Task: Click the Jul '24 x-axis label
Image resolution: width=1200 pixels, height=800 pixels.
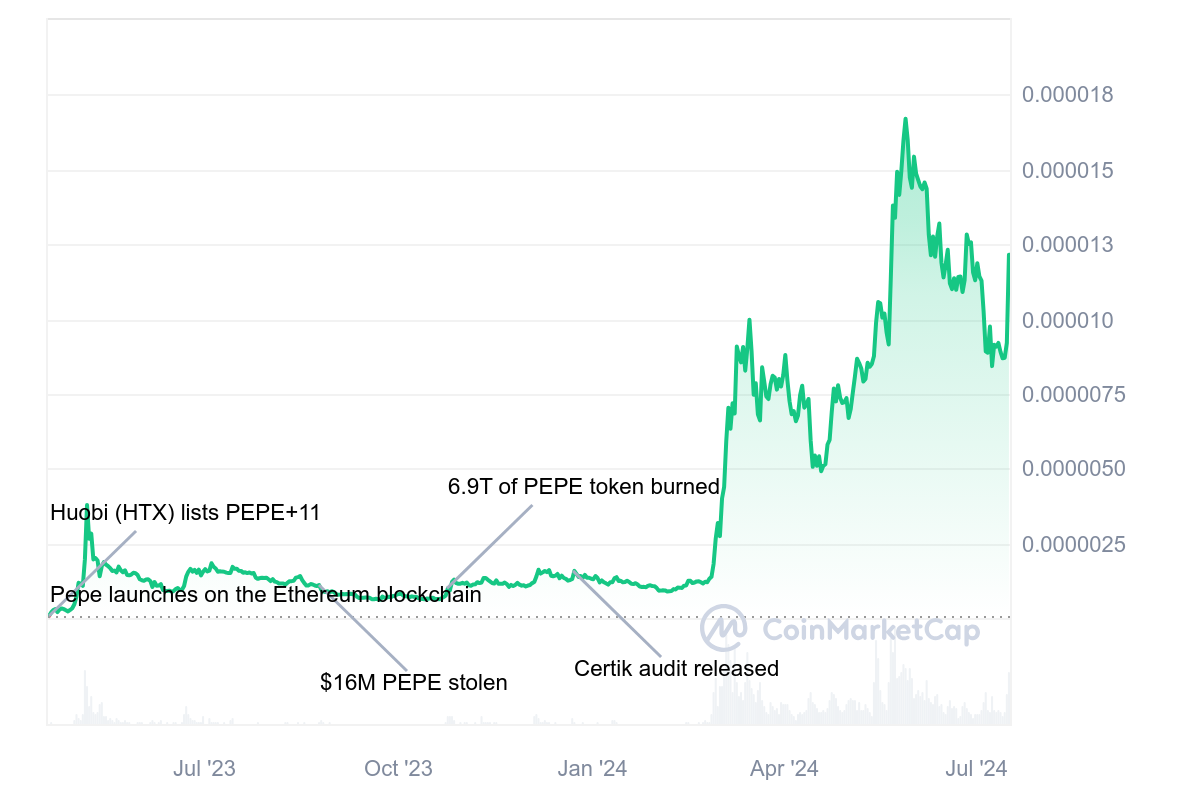Action: point(976,768)
